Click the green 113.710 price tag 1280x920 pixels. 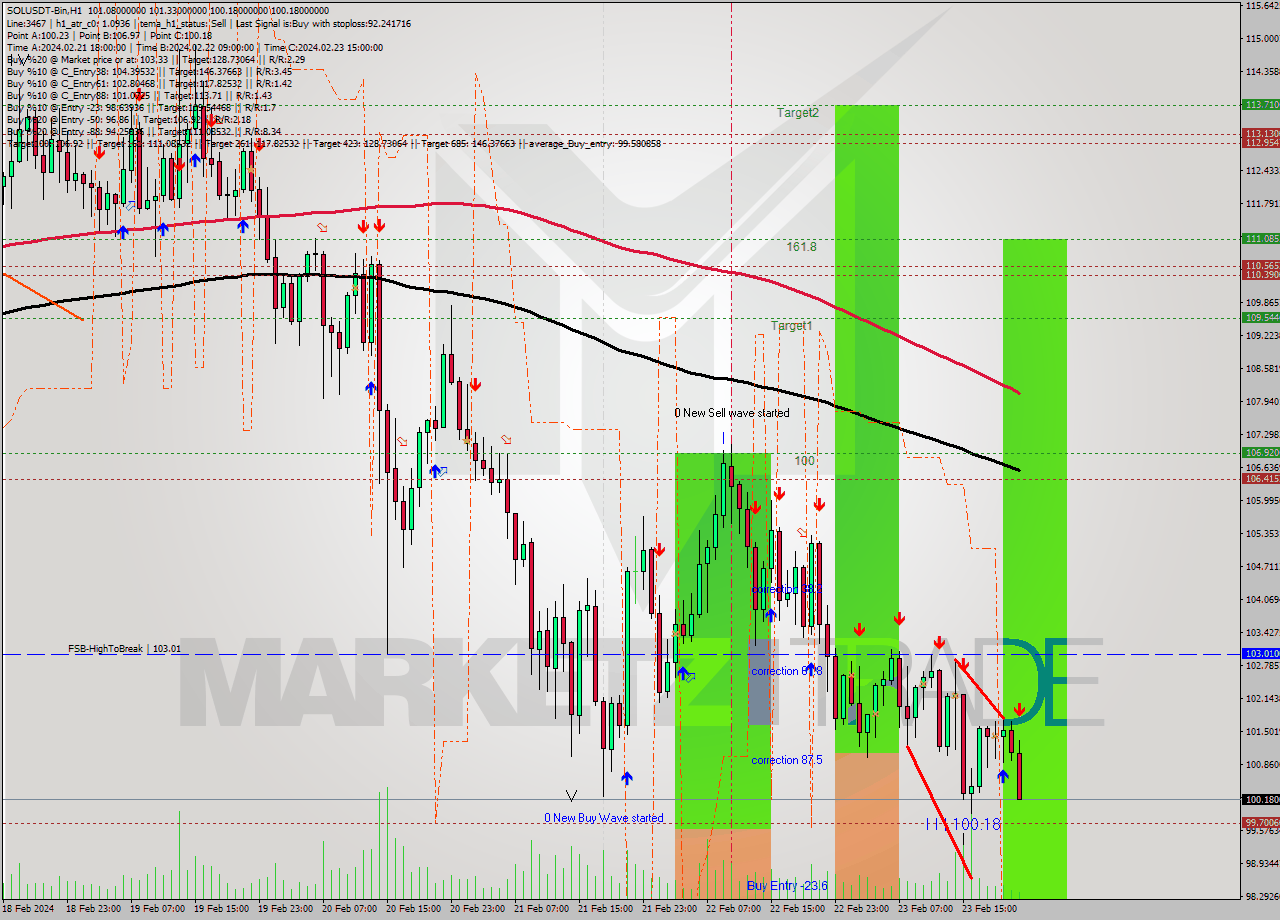tap(1260, 104)
